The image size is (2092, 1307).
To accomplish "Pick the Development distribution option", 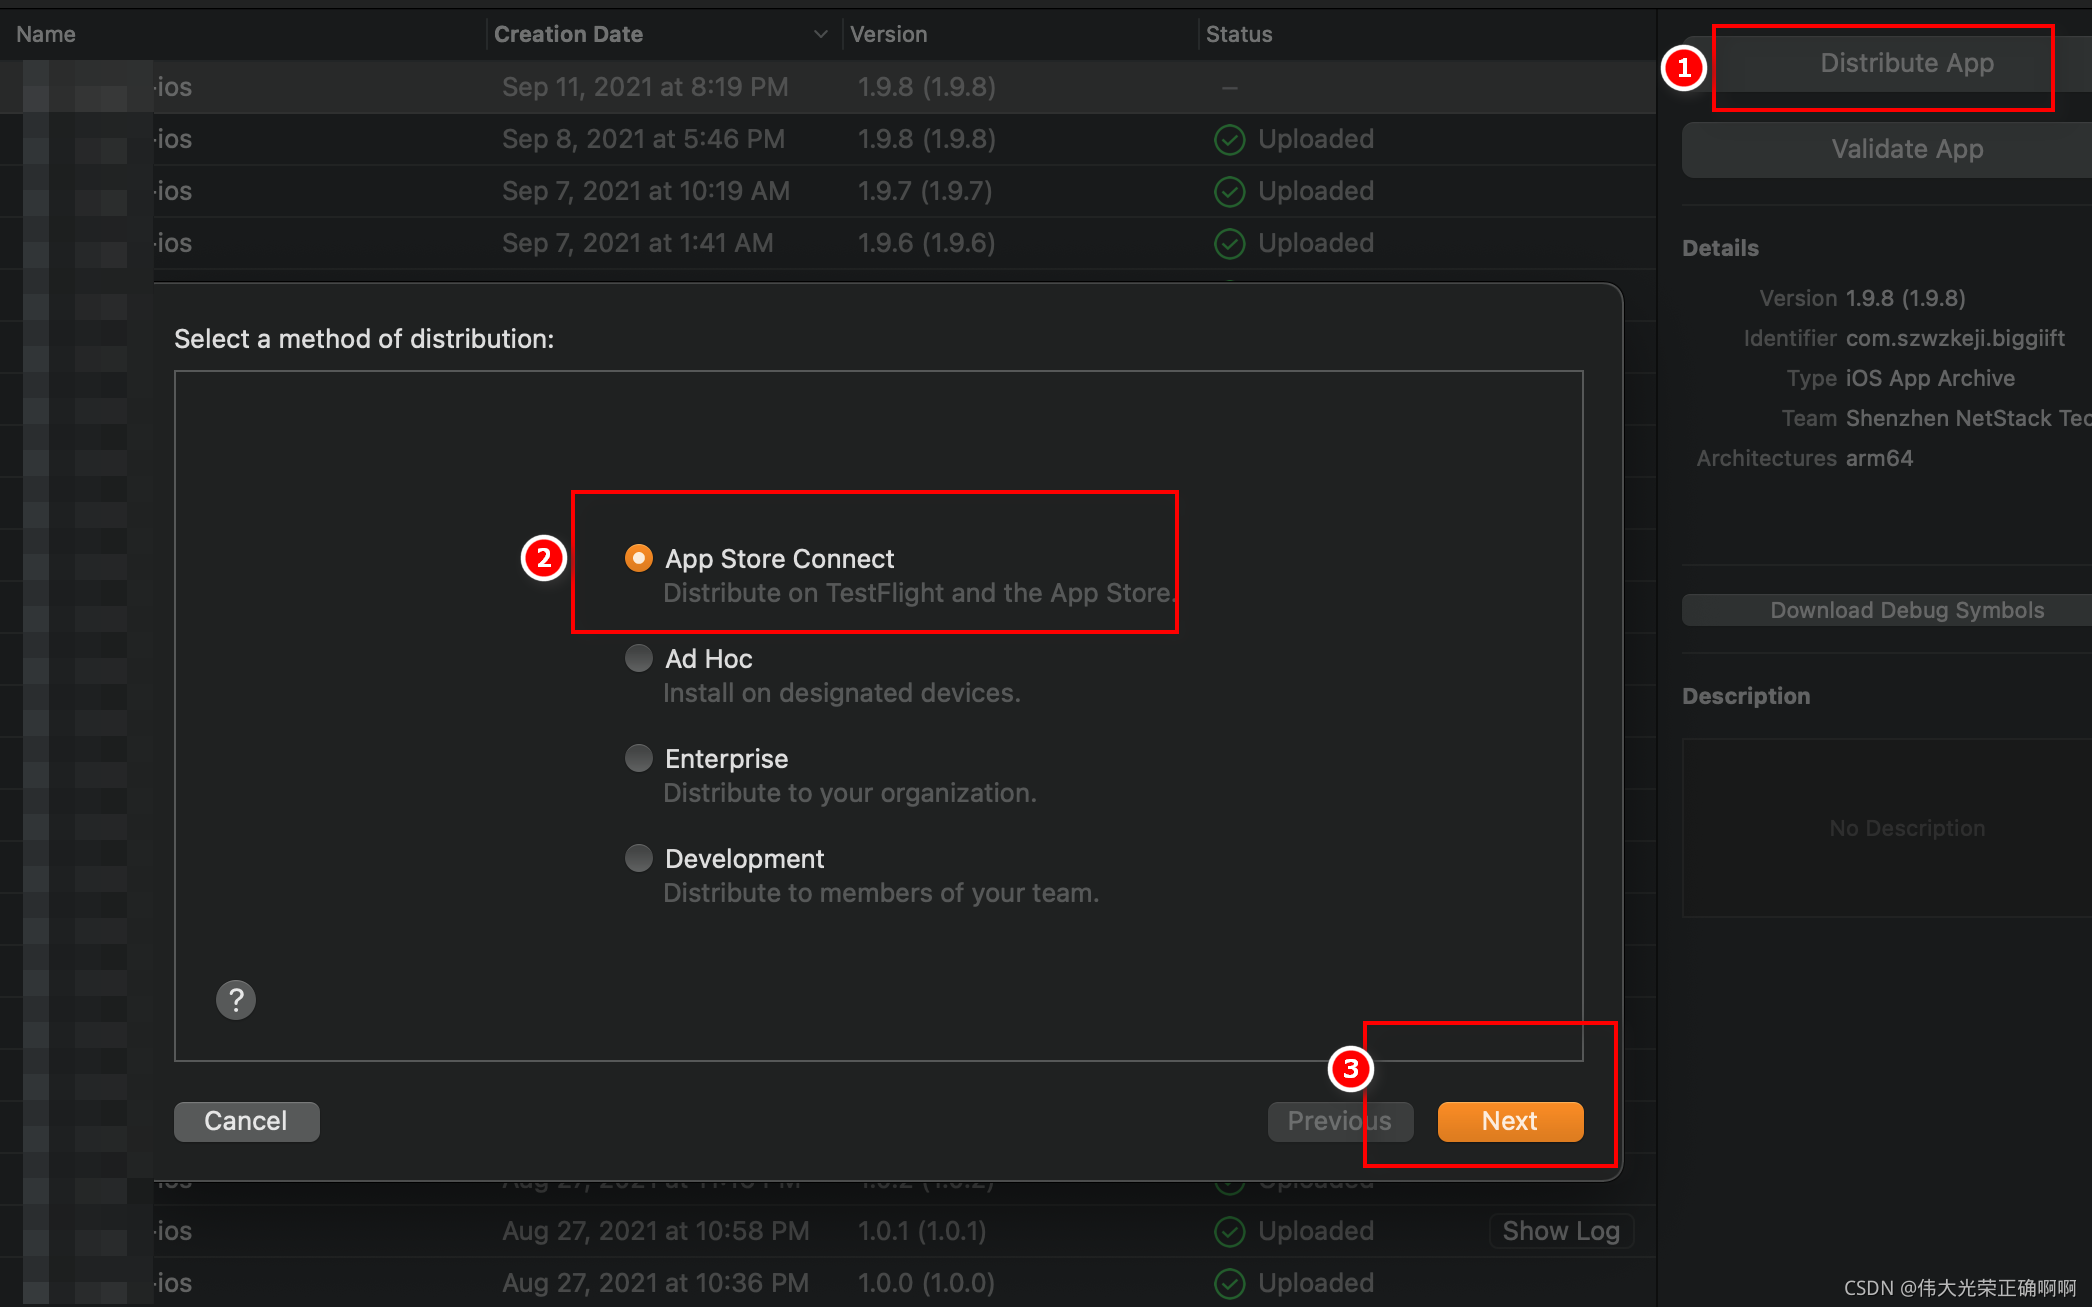I will pyautogui.click(x=639, y=858).
